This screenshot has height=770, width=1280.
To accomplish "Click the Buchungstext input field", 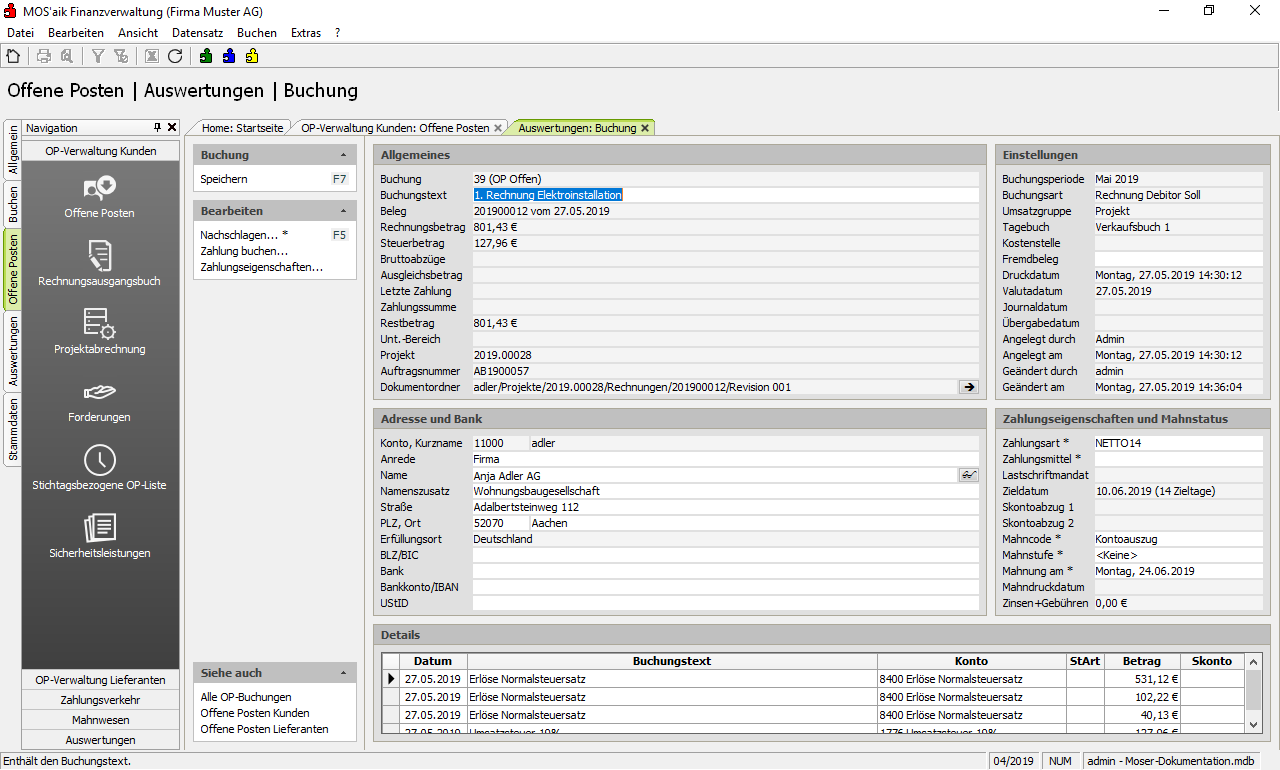I will (725, 195).
